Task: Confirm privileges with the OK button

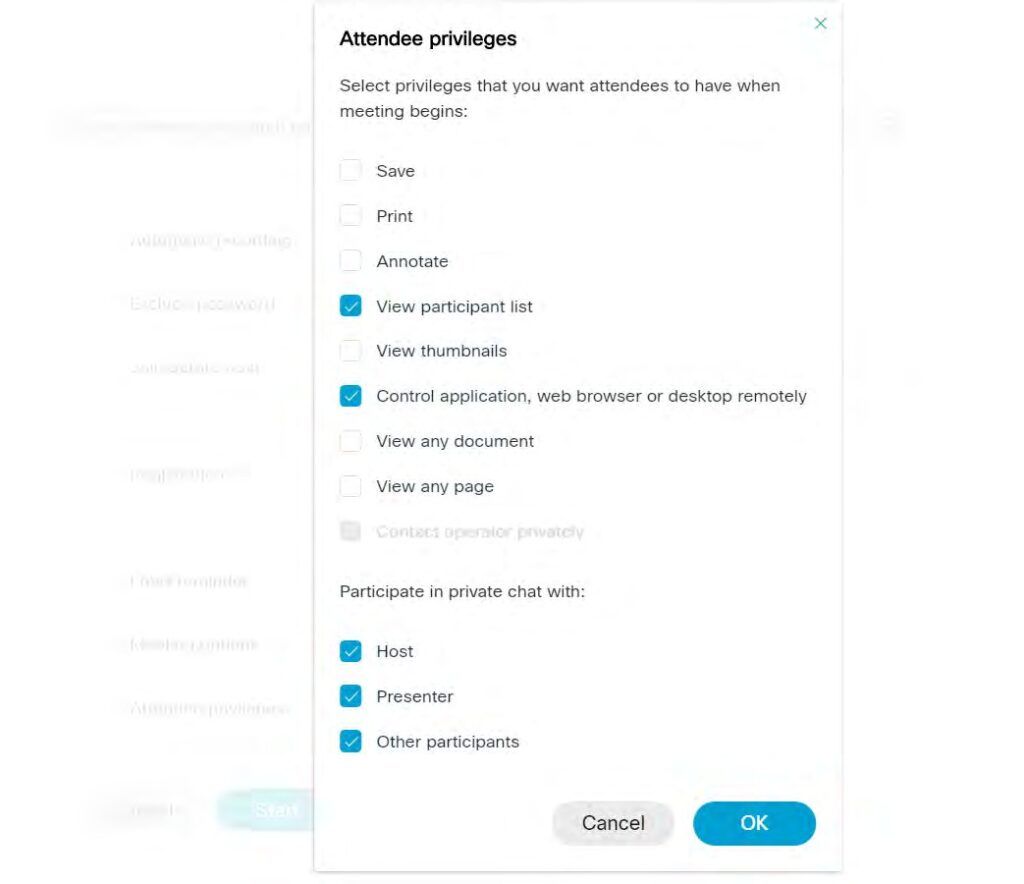Action: pyautogui.click(x=754, y=823)
